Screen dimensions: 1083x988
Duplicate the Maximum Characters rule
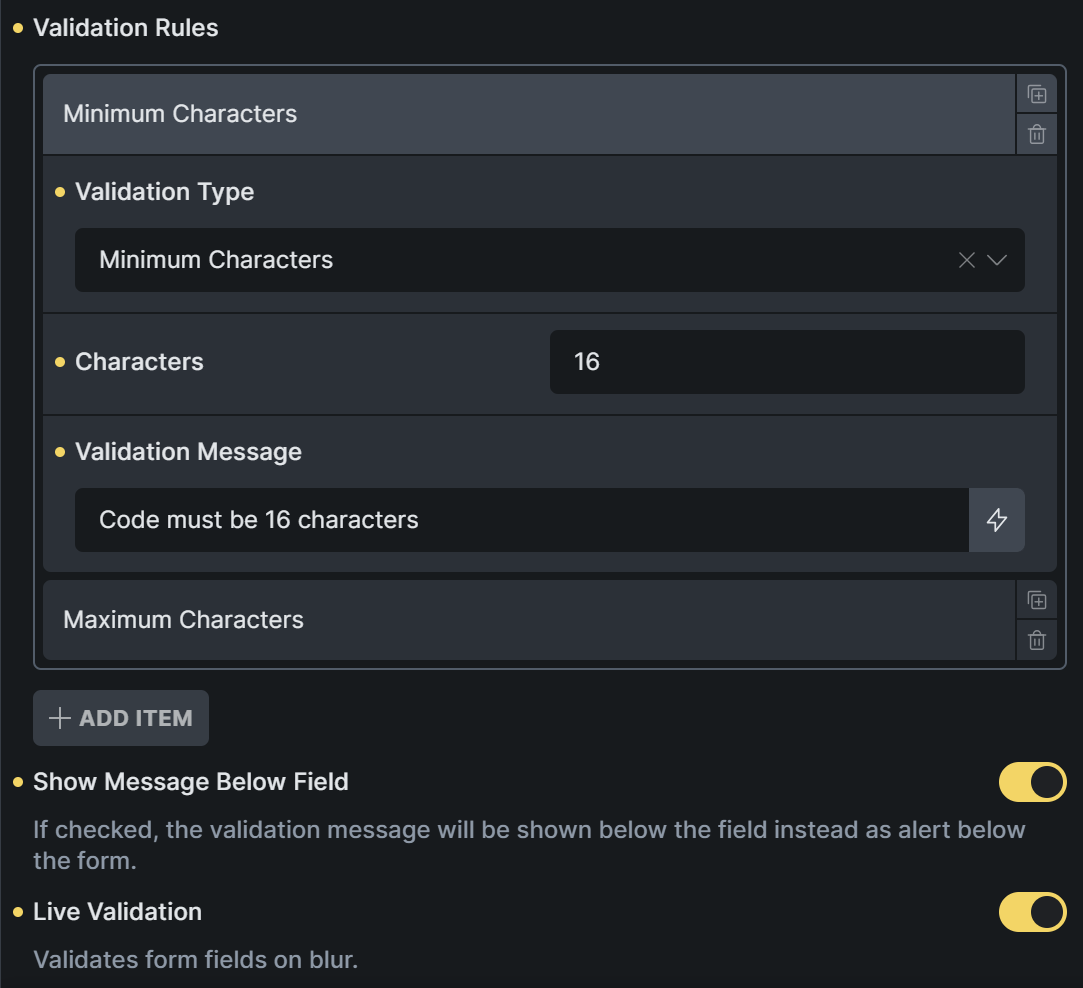1037,601
